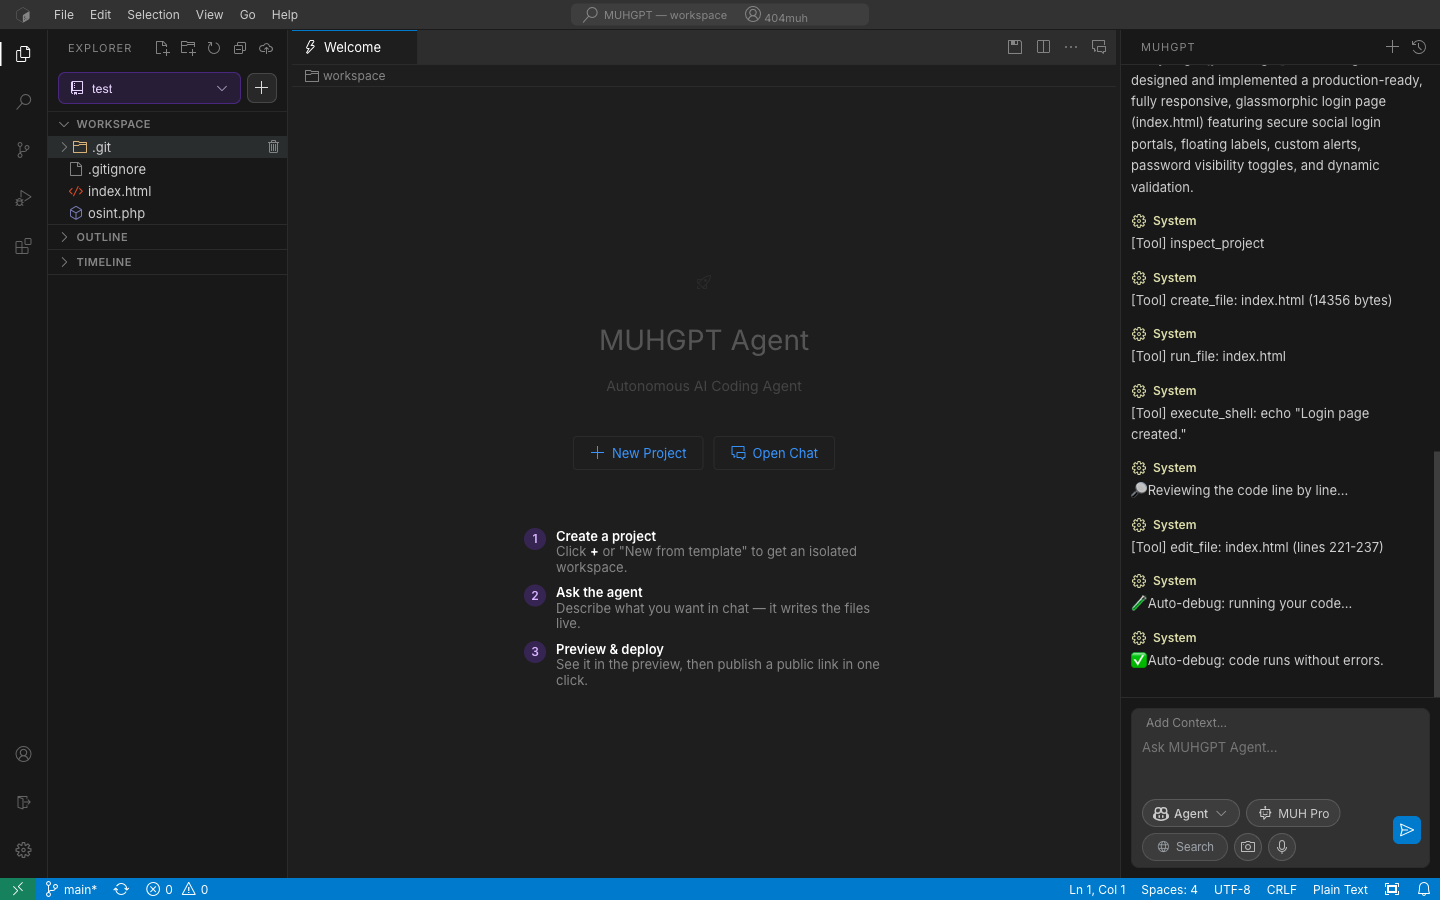The width and height of the screenshot is (1440, 900).
Task: Click the MUHGPT workspace search box
Action: (x=720, y=15)
